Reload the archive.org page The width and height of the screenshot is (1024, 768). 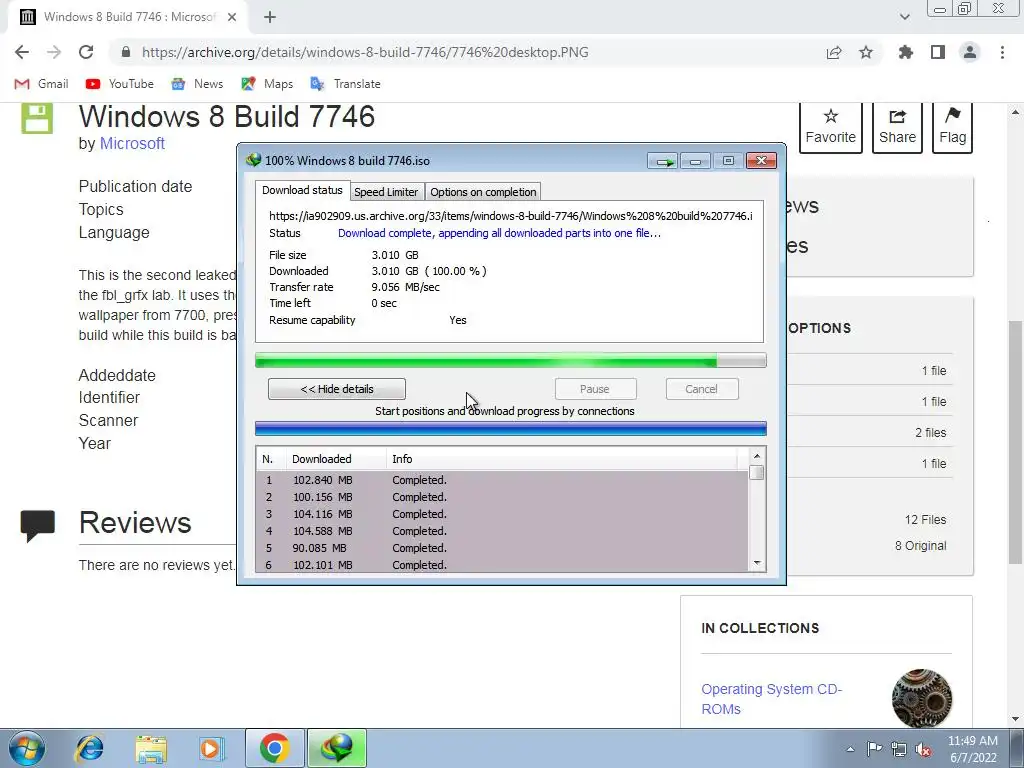[86, 52]
